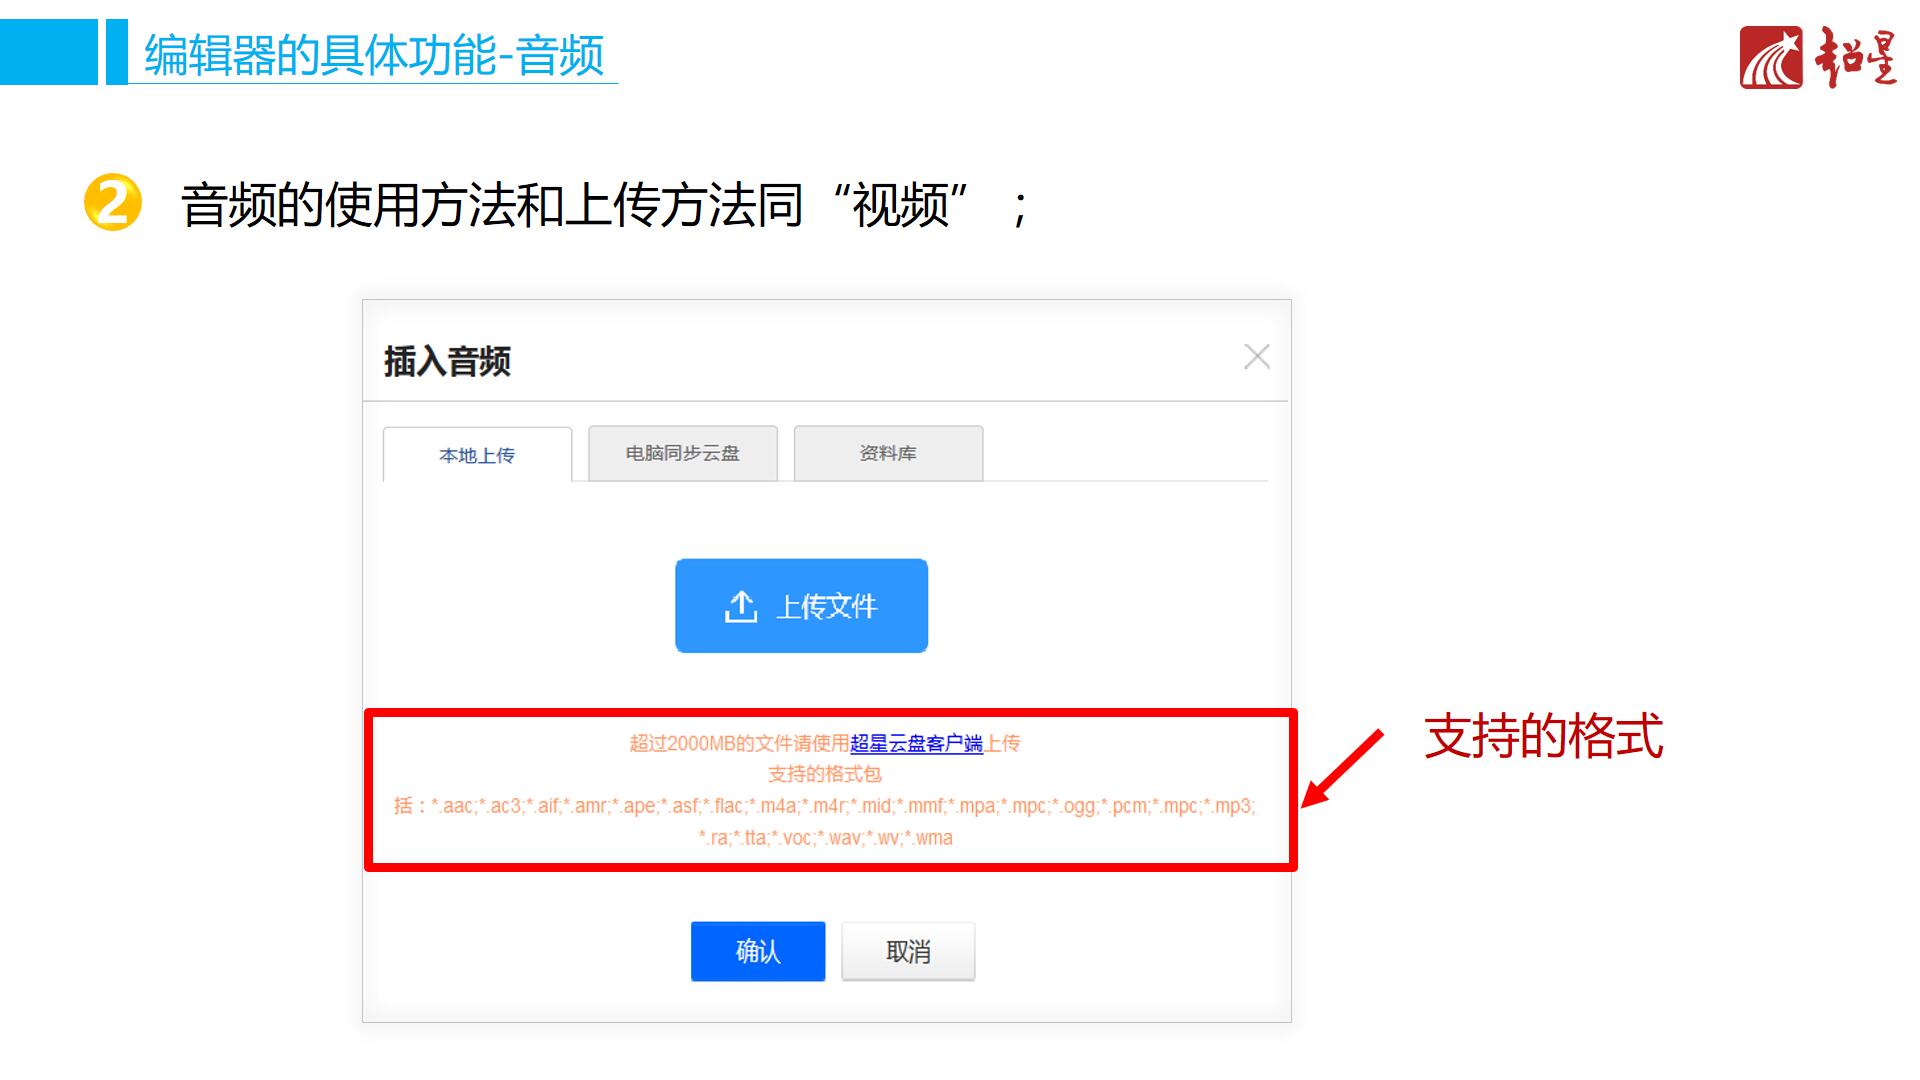
Task: Click the slide title 编辑器的具体功能-音频
Action: pyautogui.click(x=374, y=55)
